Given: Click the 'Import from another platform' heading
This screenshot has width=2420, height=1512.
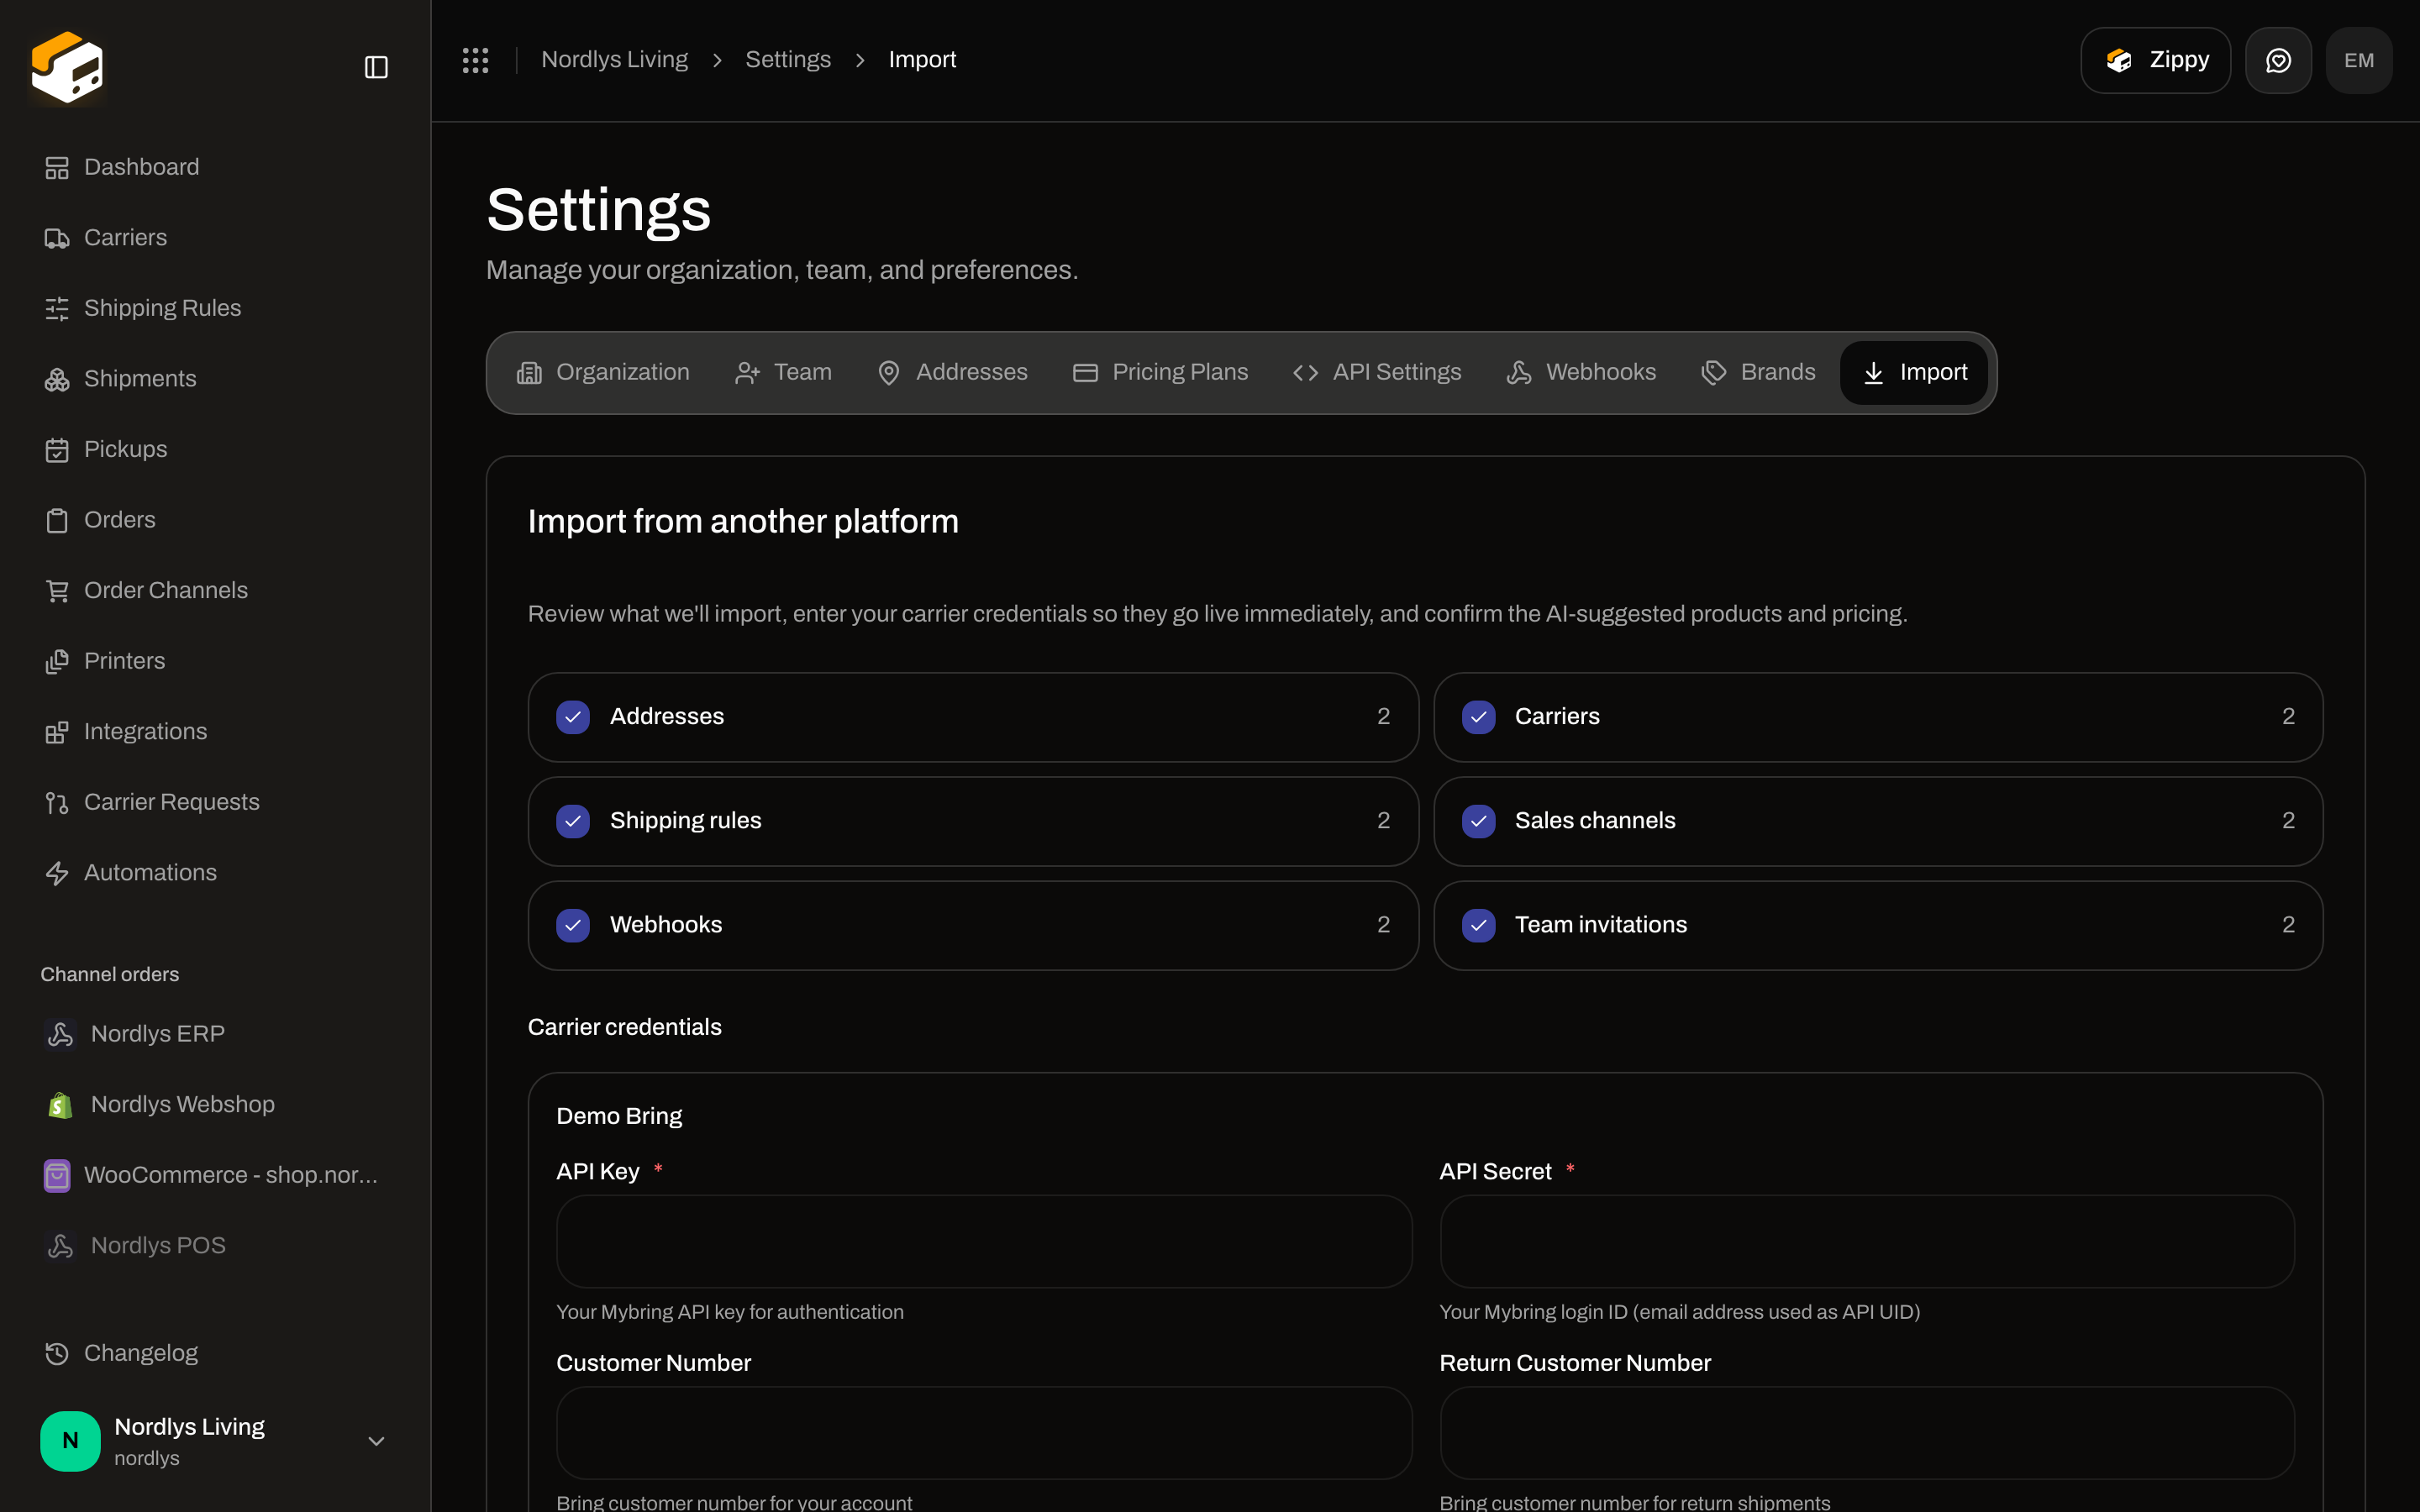Looking at the screenshot, I should pyautogui.click(x=743, y=521).
